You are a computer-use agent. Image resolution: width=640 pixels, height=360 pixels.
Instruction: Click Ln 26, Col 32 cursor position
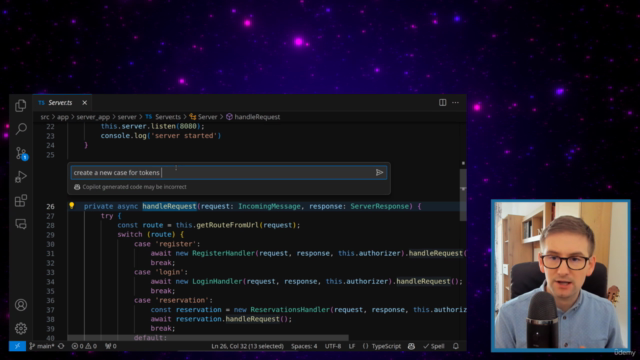pos(247,346)
